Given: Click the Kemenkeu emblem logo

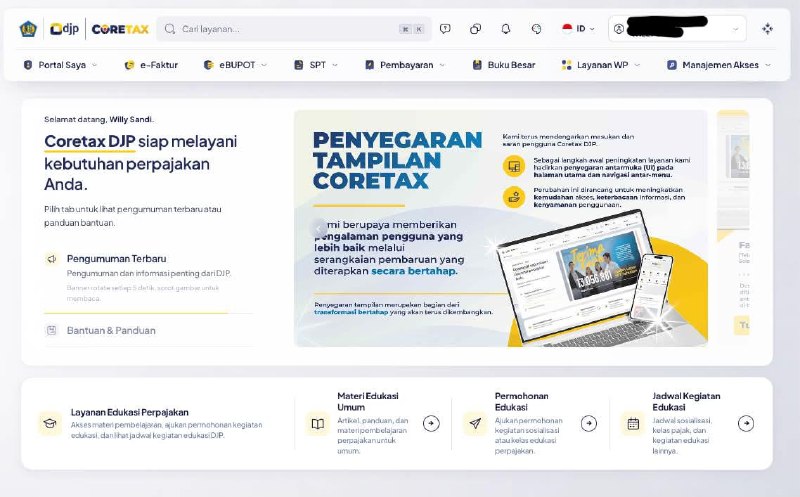Looking at the screenshot, I should [x=29, y=29].
